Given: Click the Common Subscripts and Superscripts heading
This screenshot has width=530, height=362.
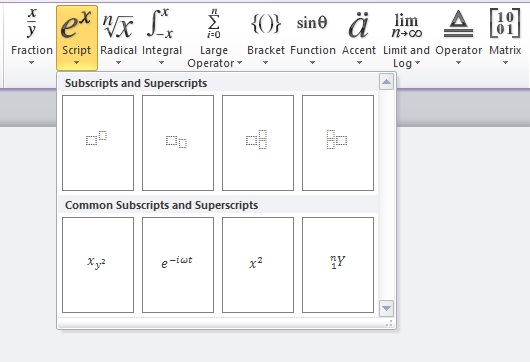Looking at the screenshot, I should [x=162, y=205].
